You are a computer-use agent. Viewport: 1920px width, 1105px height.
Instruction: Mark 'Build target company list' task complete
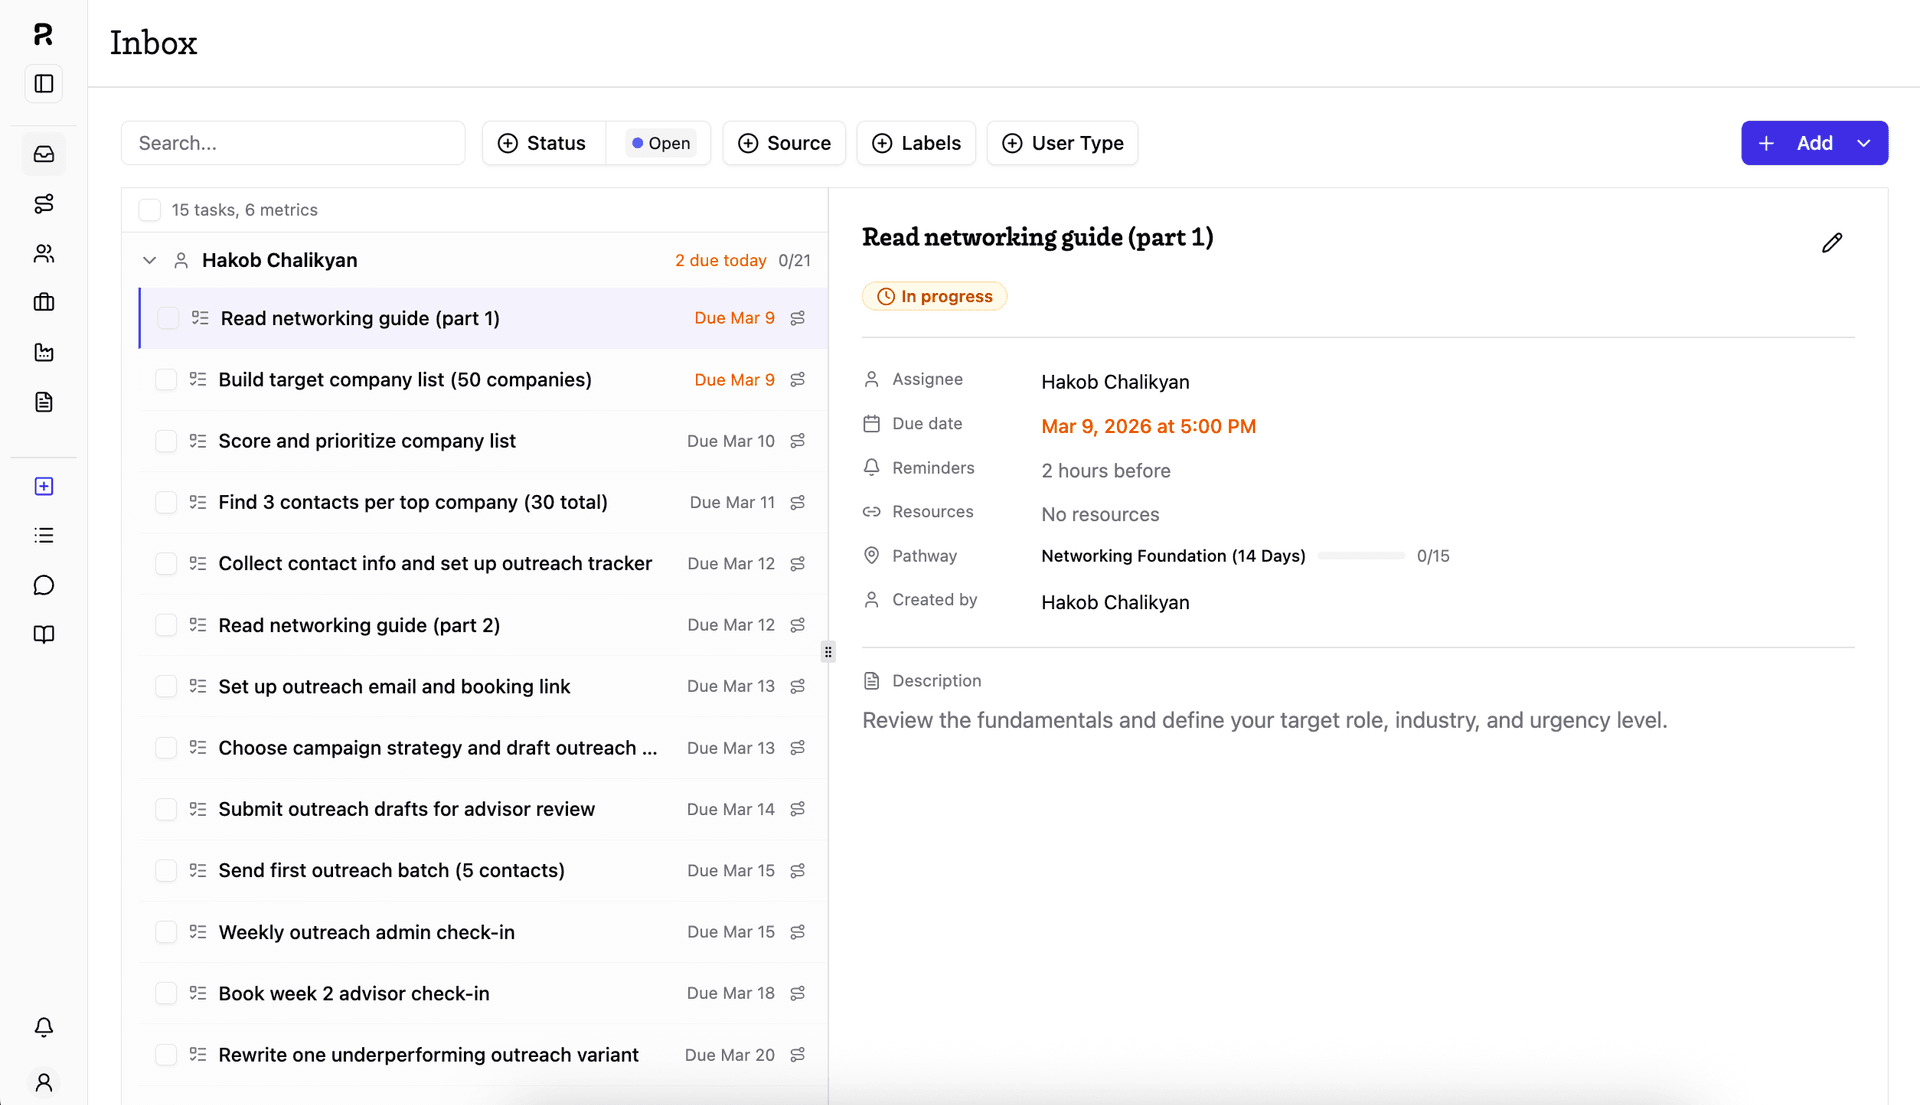pos(166,379)
